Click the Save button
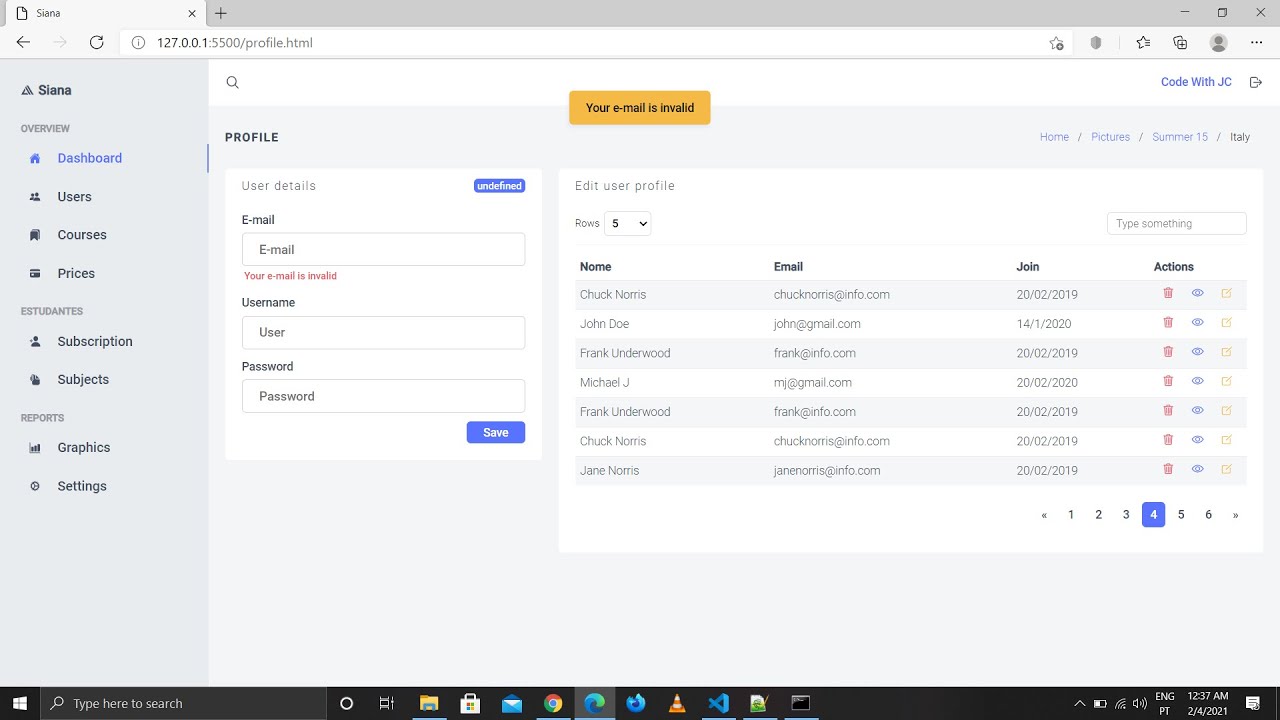1280x720 pixels. pos(495,432)
